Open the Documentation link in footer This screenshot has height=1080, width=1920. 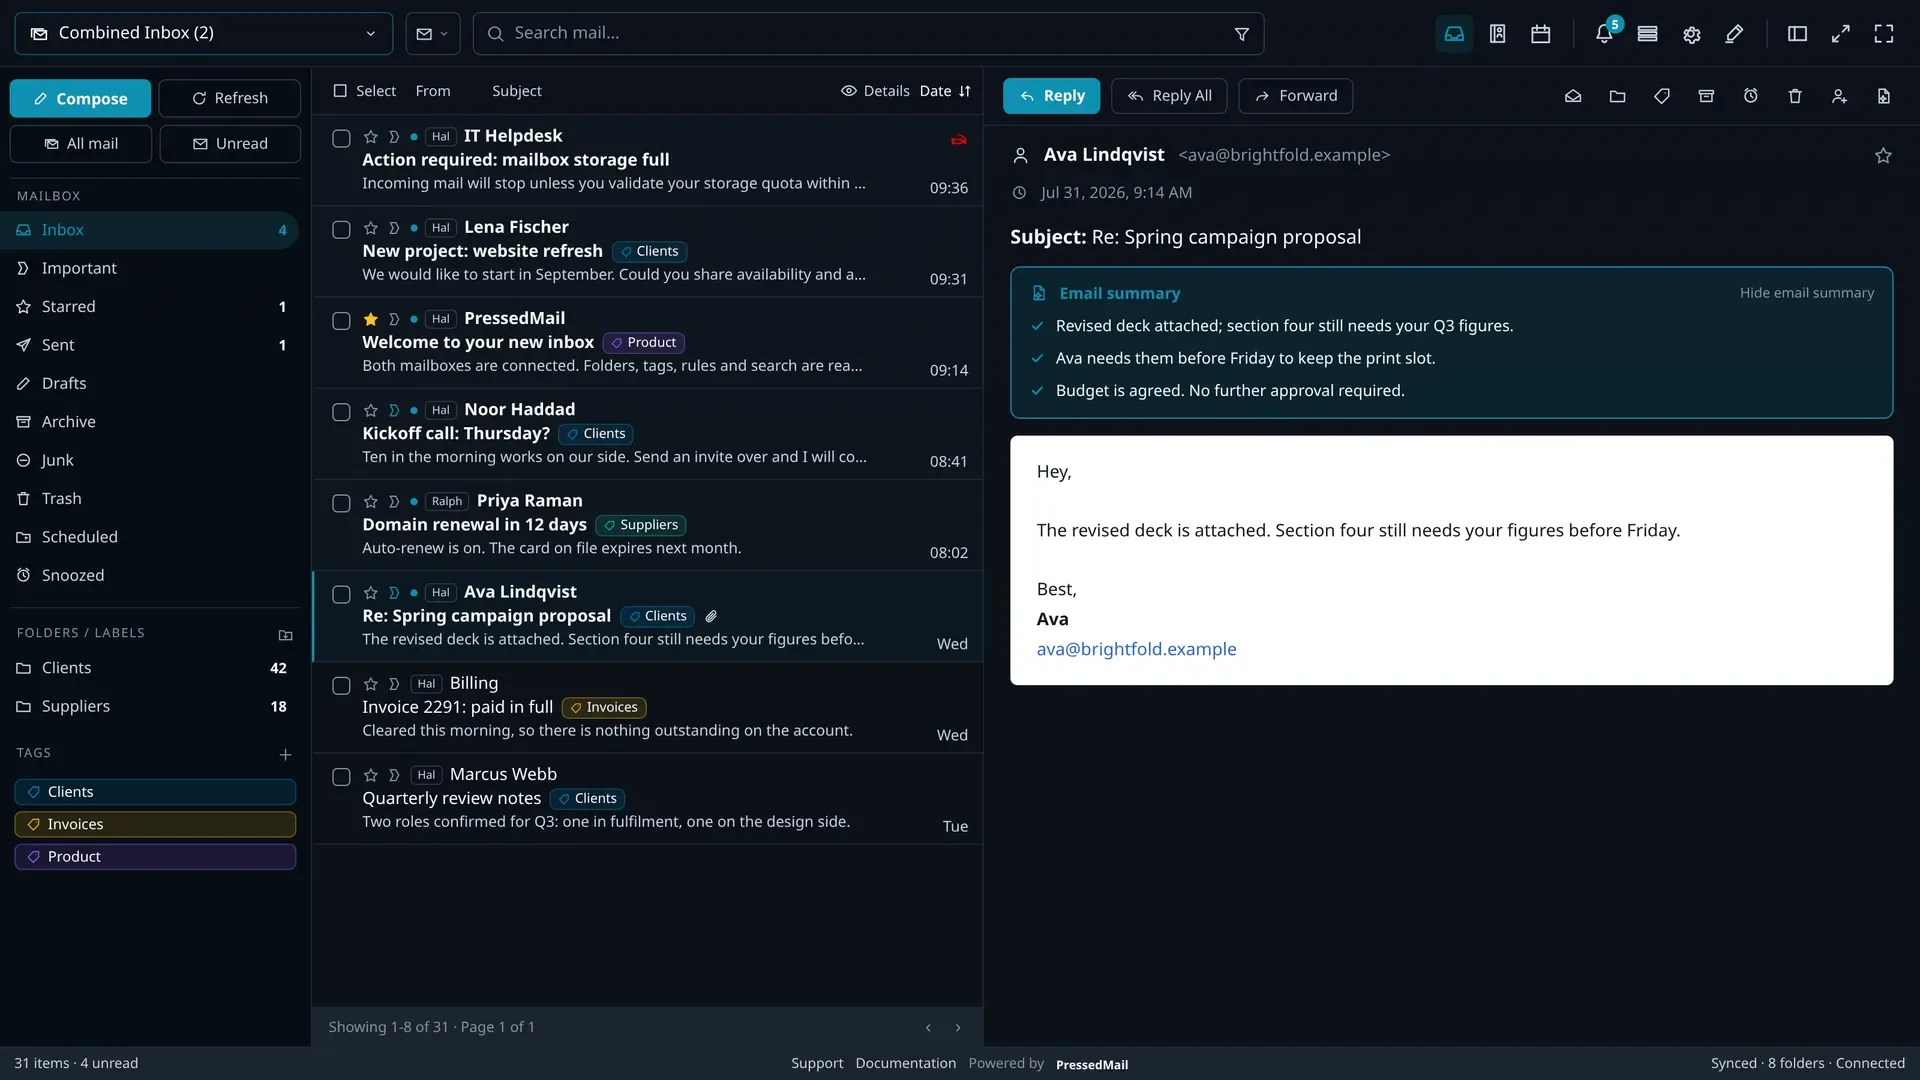[x=905, y=1064]
